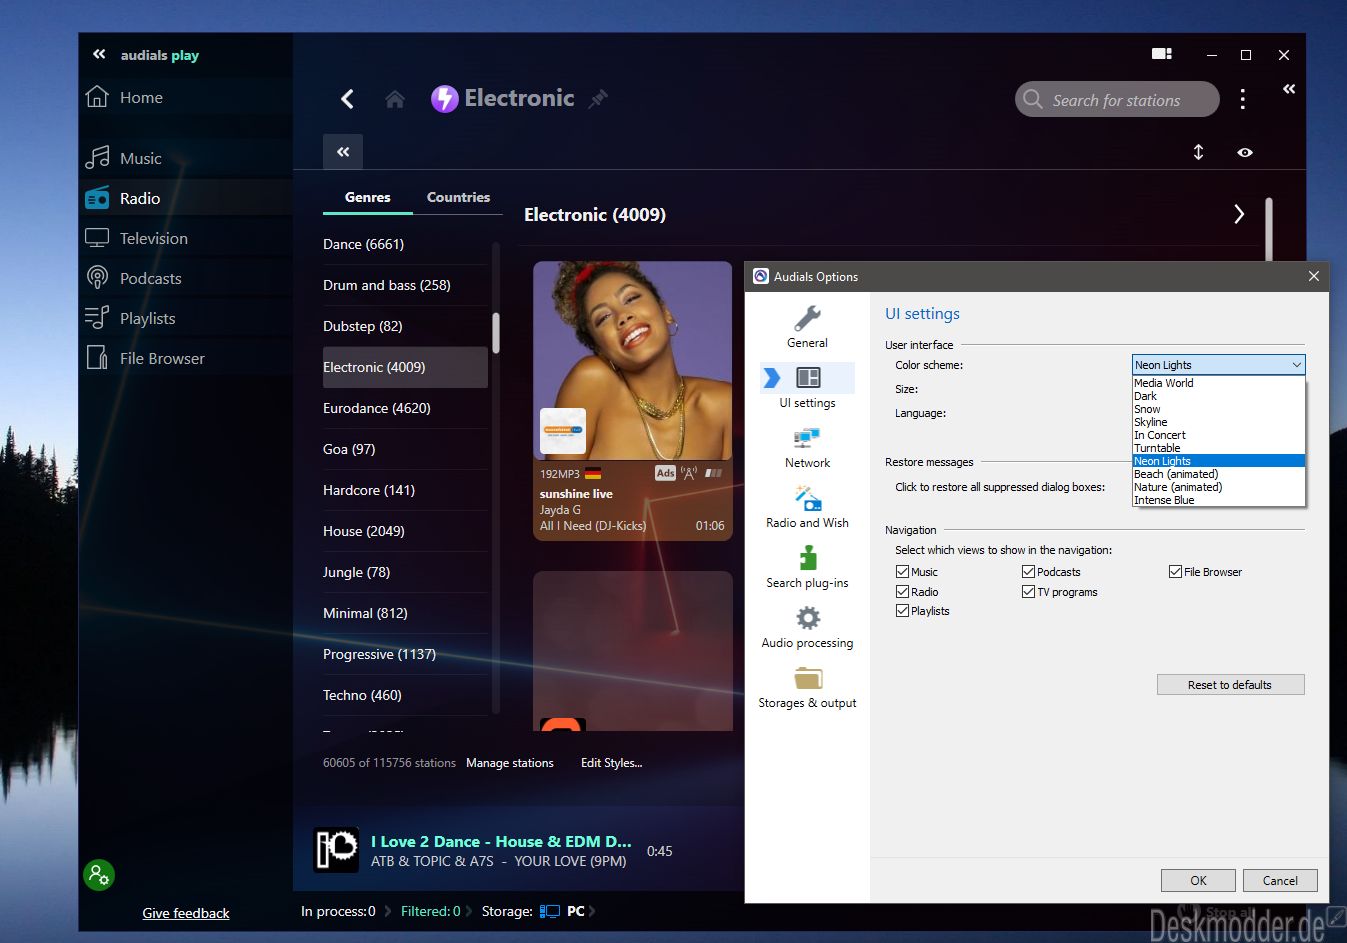
Task: Select Dance (6661) genre
Action: 405,244
